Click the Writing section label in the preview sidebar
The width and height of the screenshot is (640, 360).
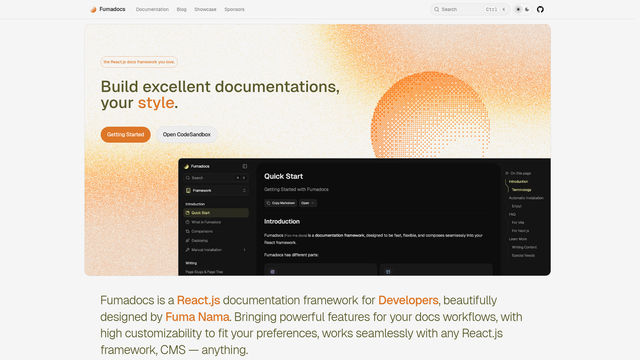191,263
